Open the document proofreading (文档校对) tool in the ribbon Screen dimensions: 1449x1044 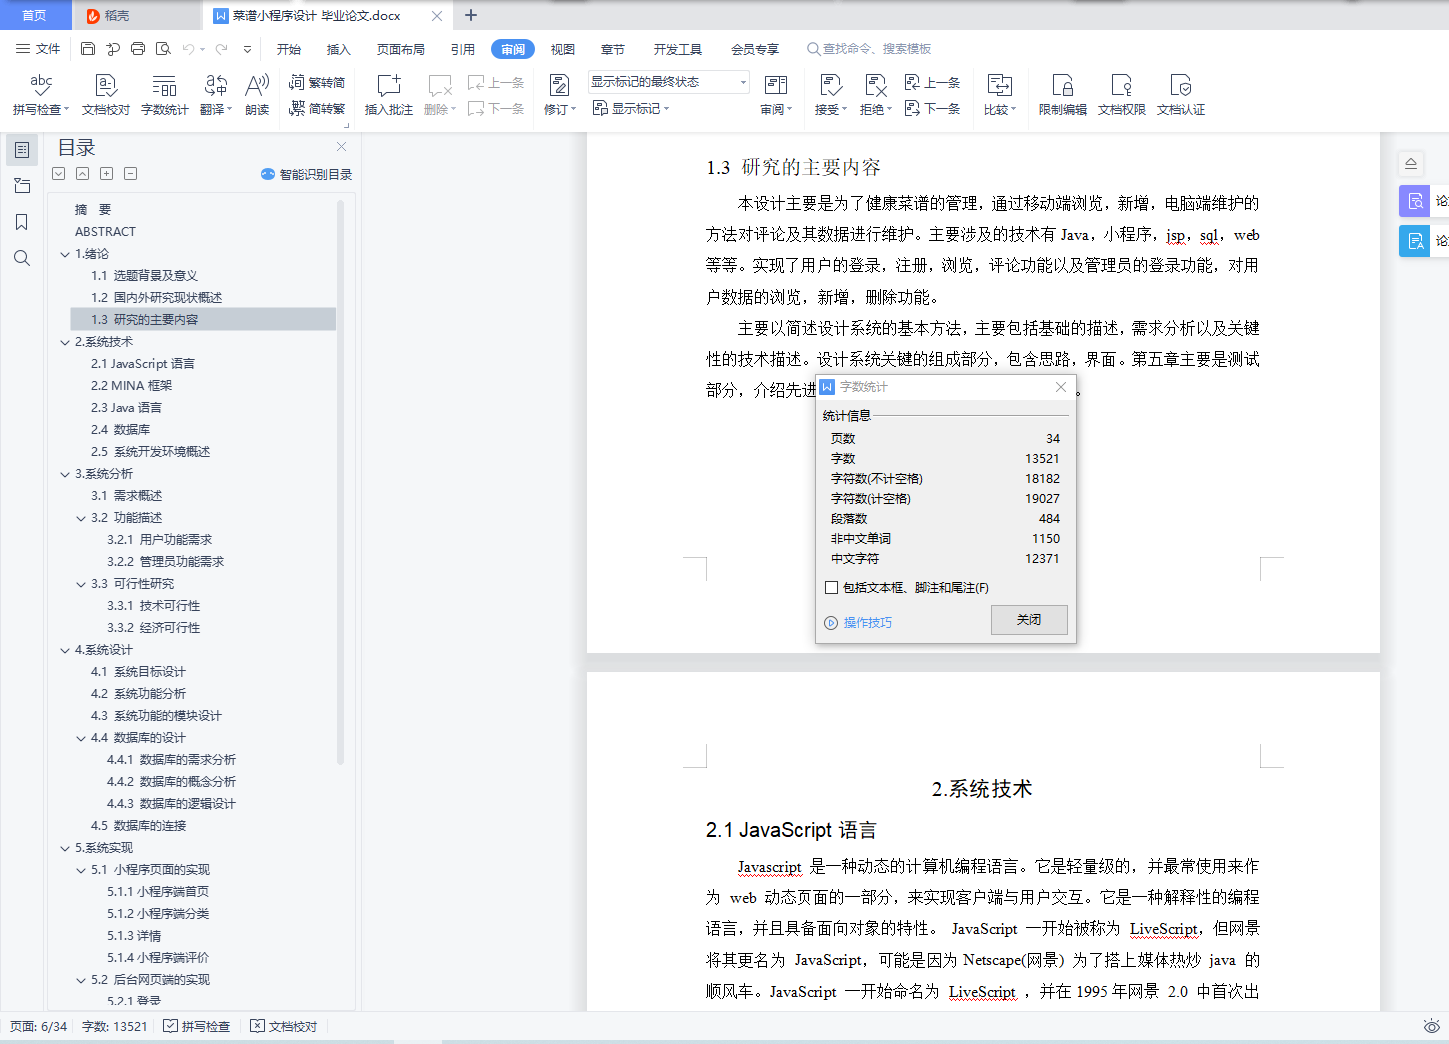(105, 95)
